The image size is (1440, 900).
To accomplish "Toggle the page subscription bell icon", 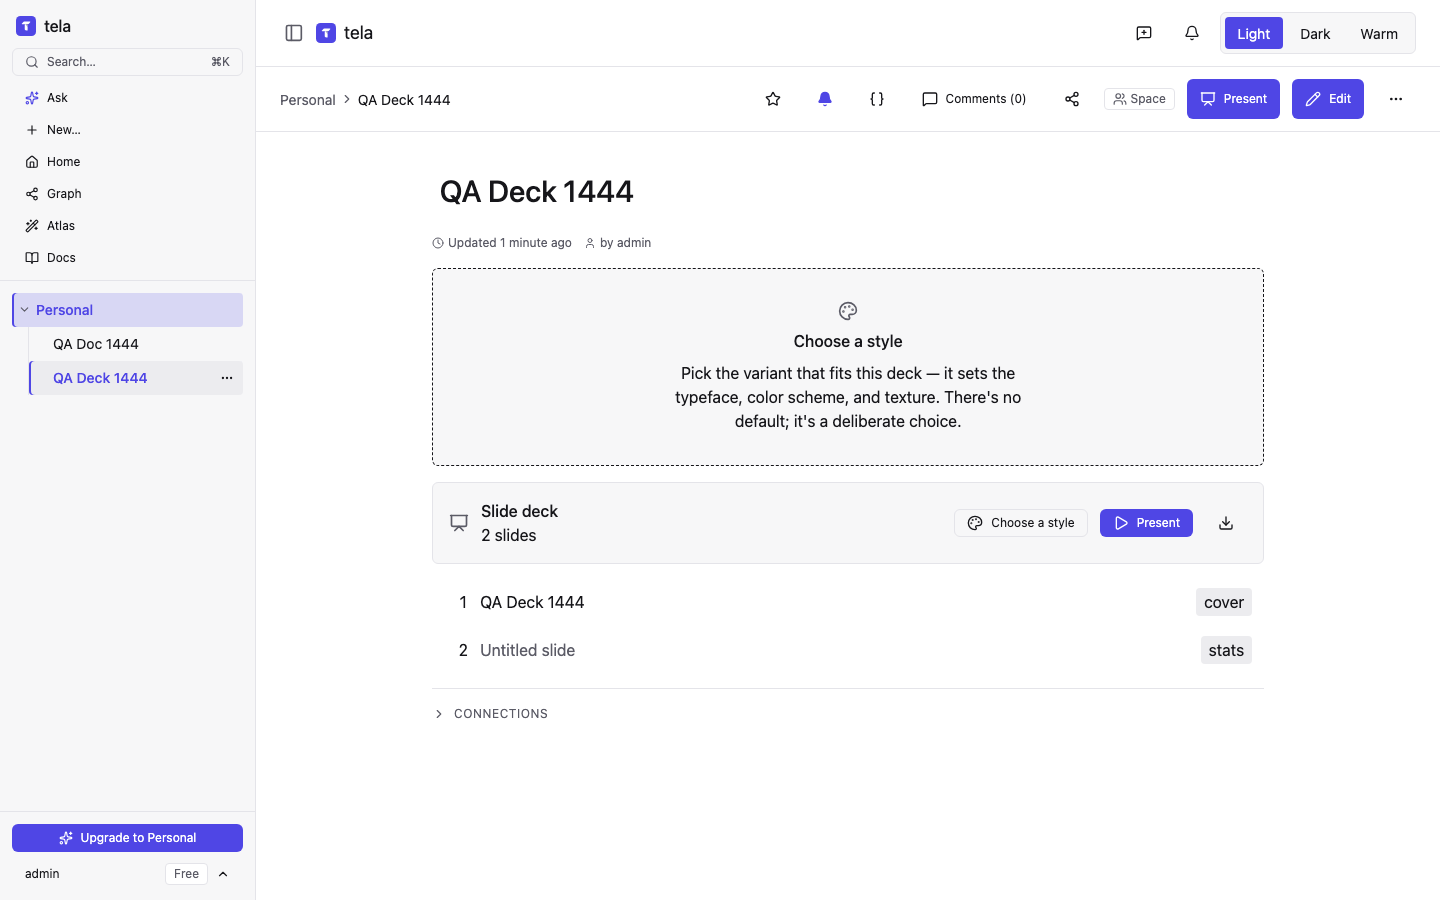I will [x=825, y=99].
